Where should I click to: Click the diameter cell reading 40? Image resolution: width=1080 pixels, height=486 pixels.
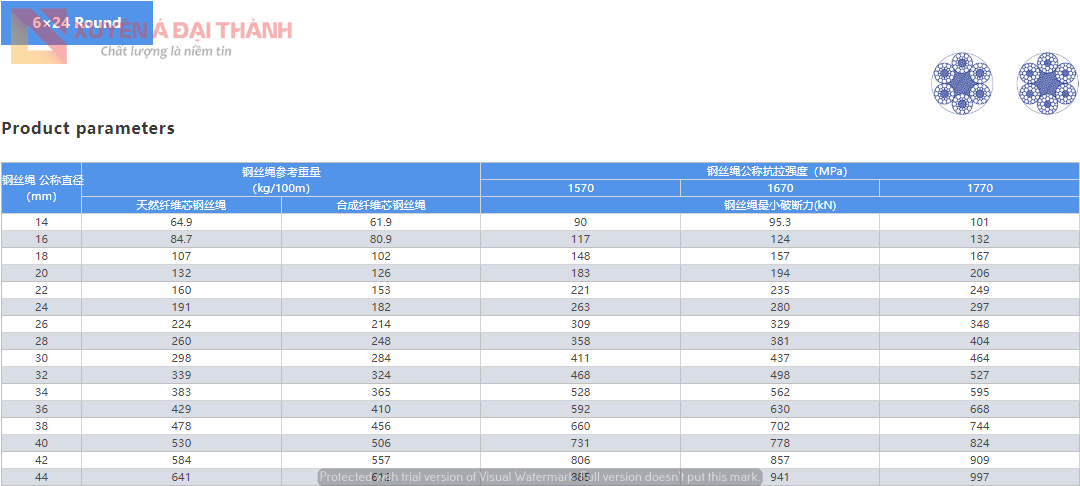pos(42,443)
